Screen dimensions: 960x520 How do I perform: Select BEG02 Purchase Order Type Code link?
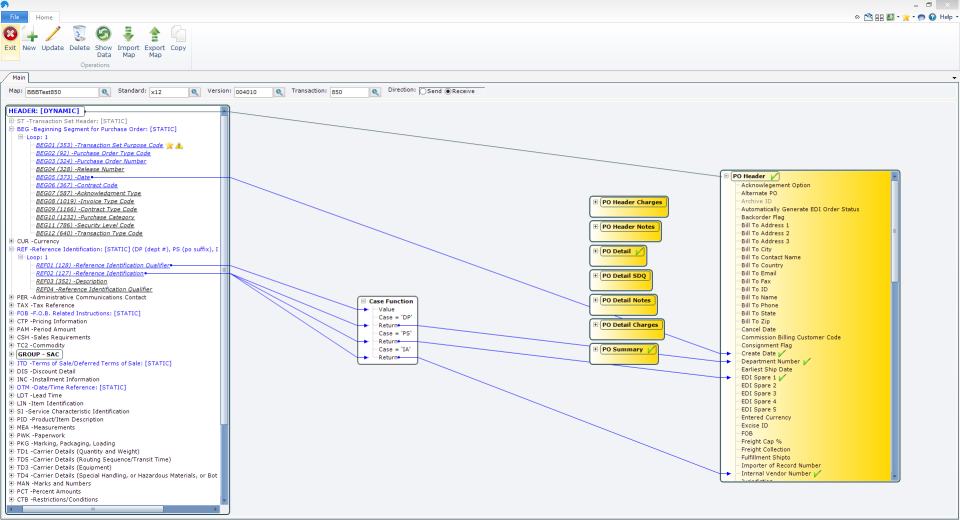point(93,153)
